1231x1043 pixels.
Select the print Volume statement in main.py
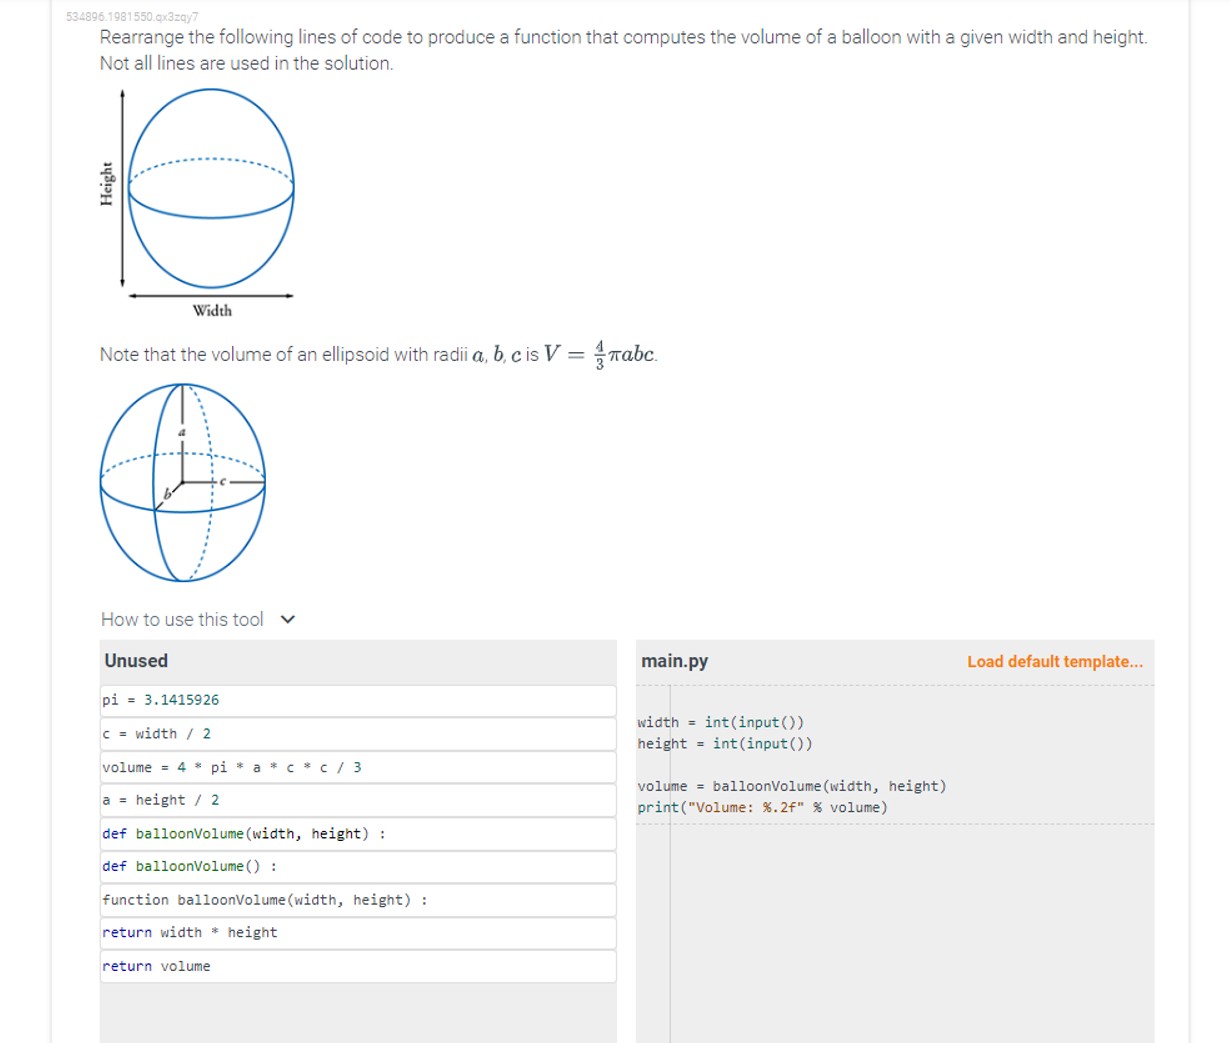762,807
